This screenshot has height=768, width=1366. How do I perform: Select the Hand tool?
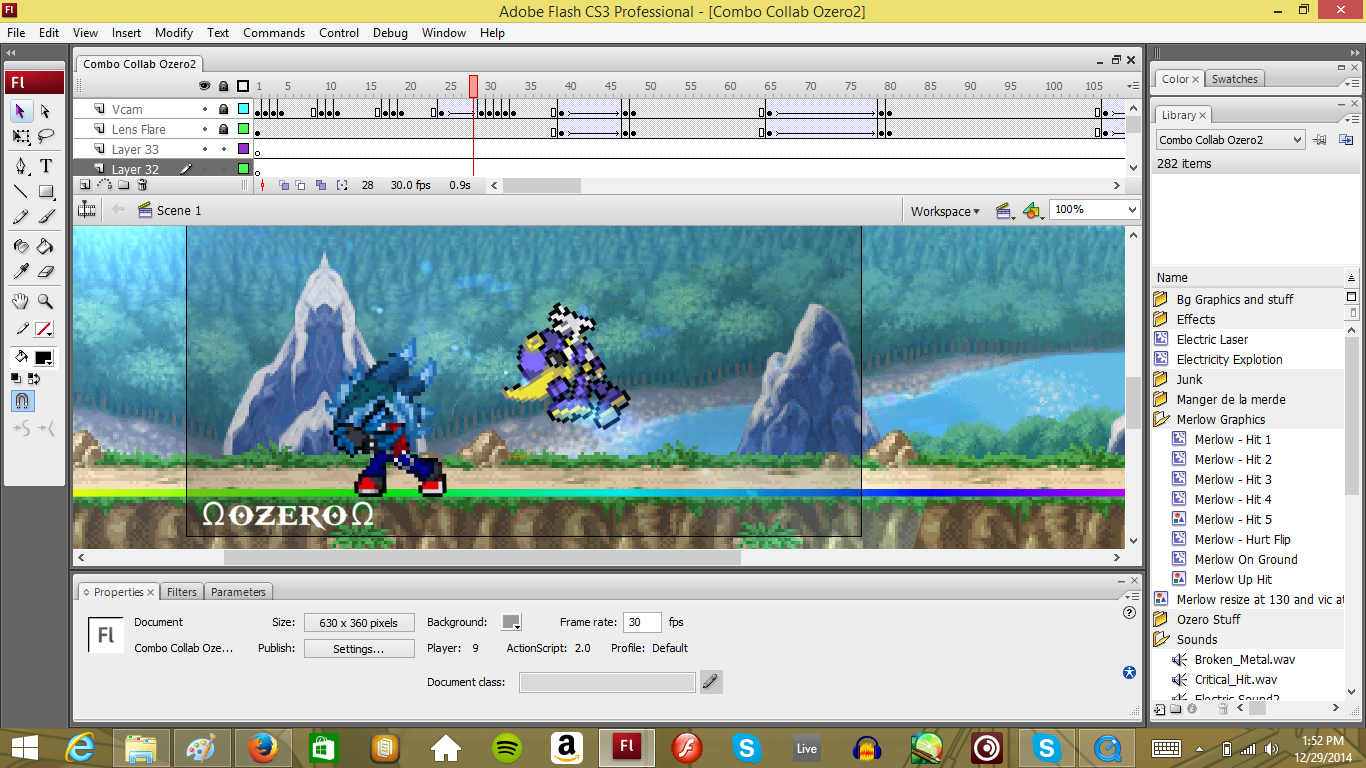click(20, 301)
